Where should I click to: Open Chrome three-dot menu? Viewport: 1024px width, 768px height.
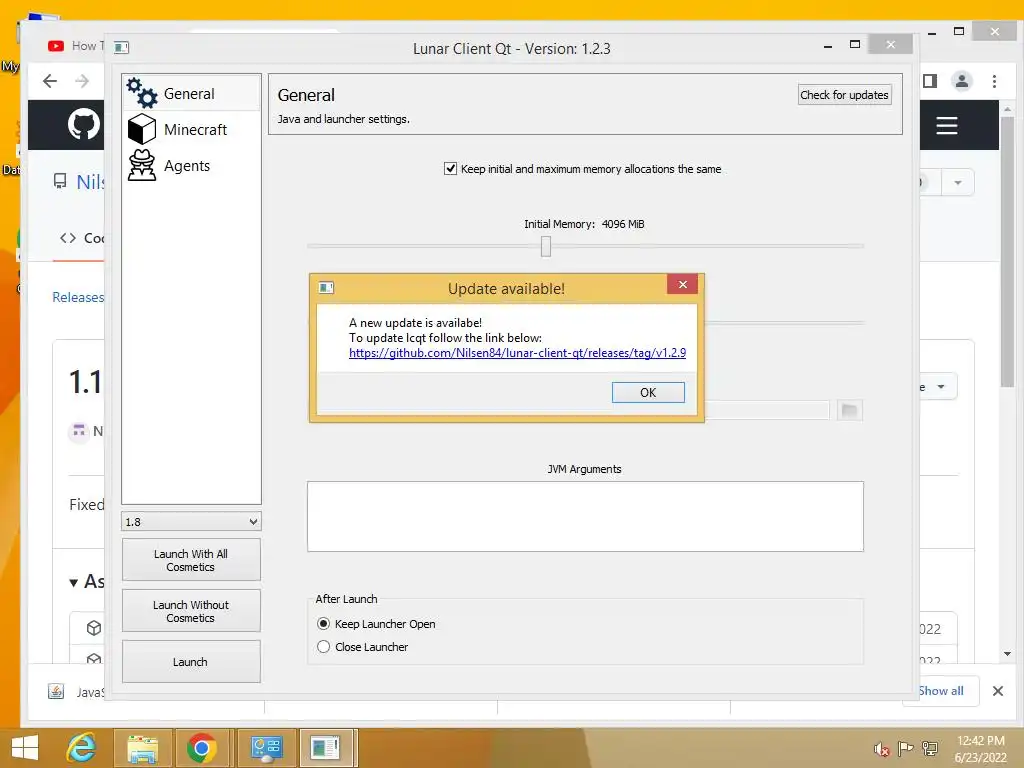[x=994, y=81]
